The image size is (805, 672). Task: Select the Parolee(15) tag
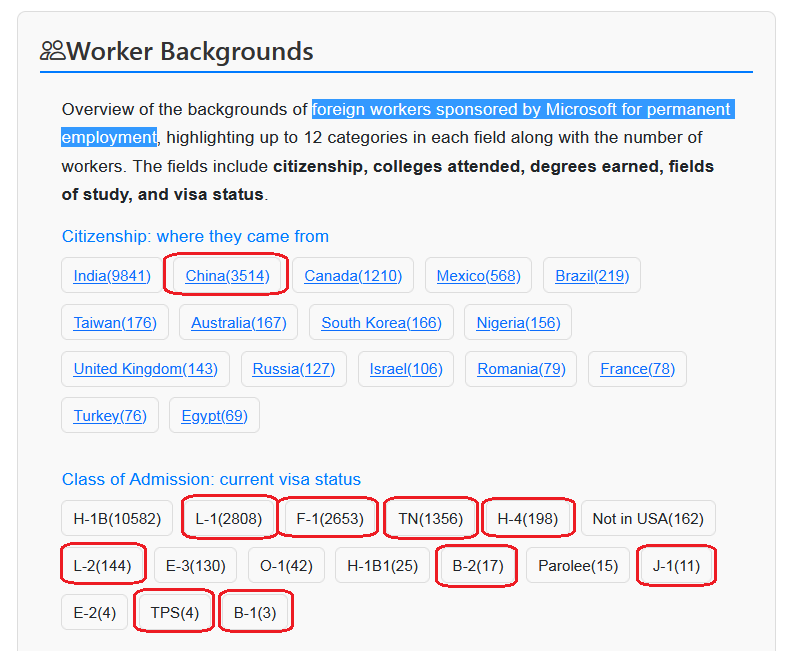[x=578, y=566]
